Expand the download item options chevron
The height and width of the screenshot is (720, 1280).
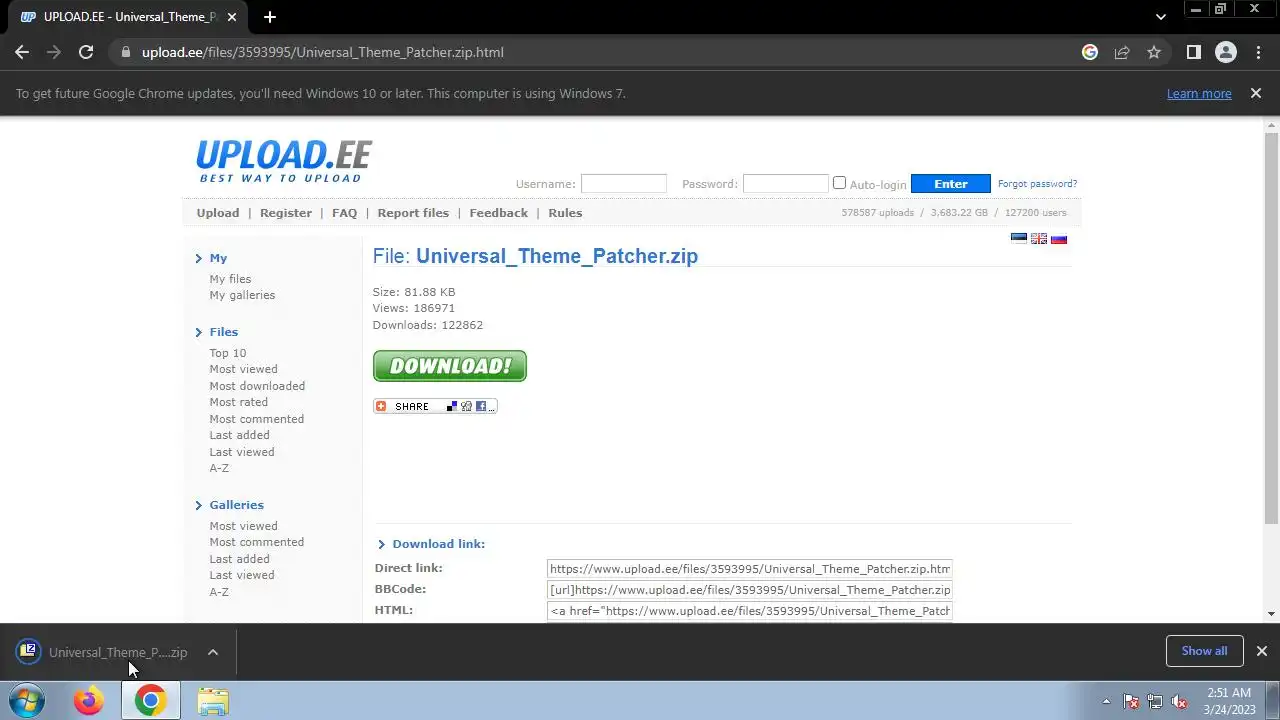point(213,652)
